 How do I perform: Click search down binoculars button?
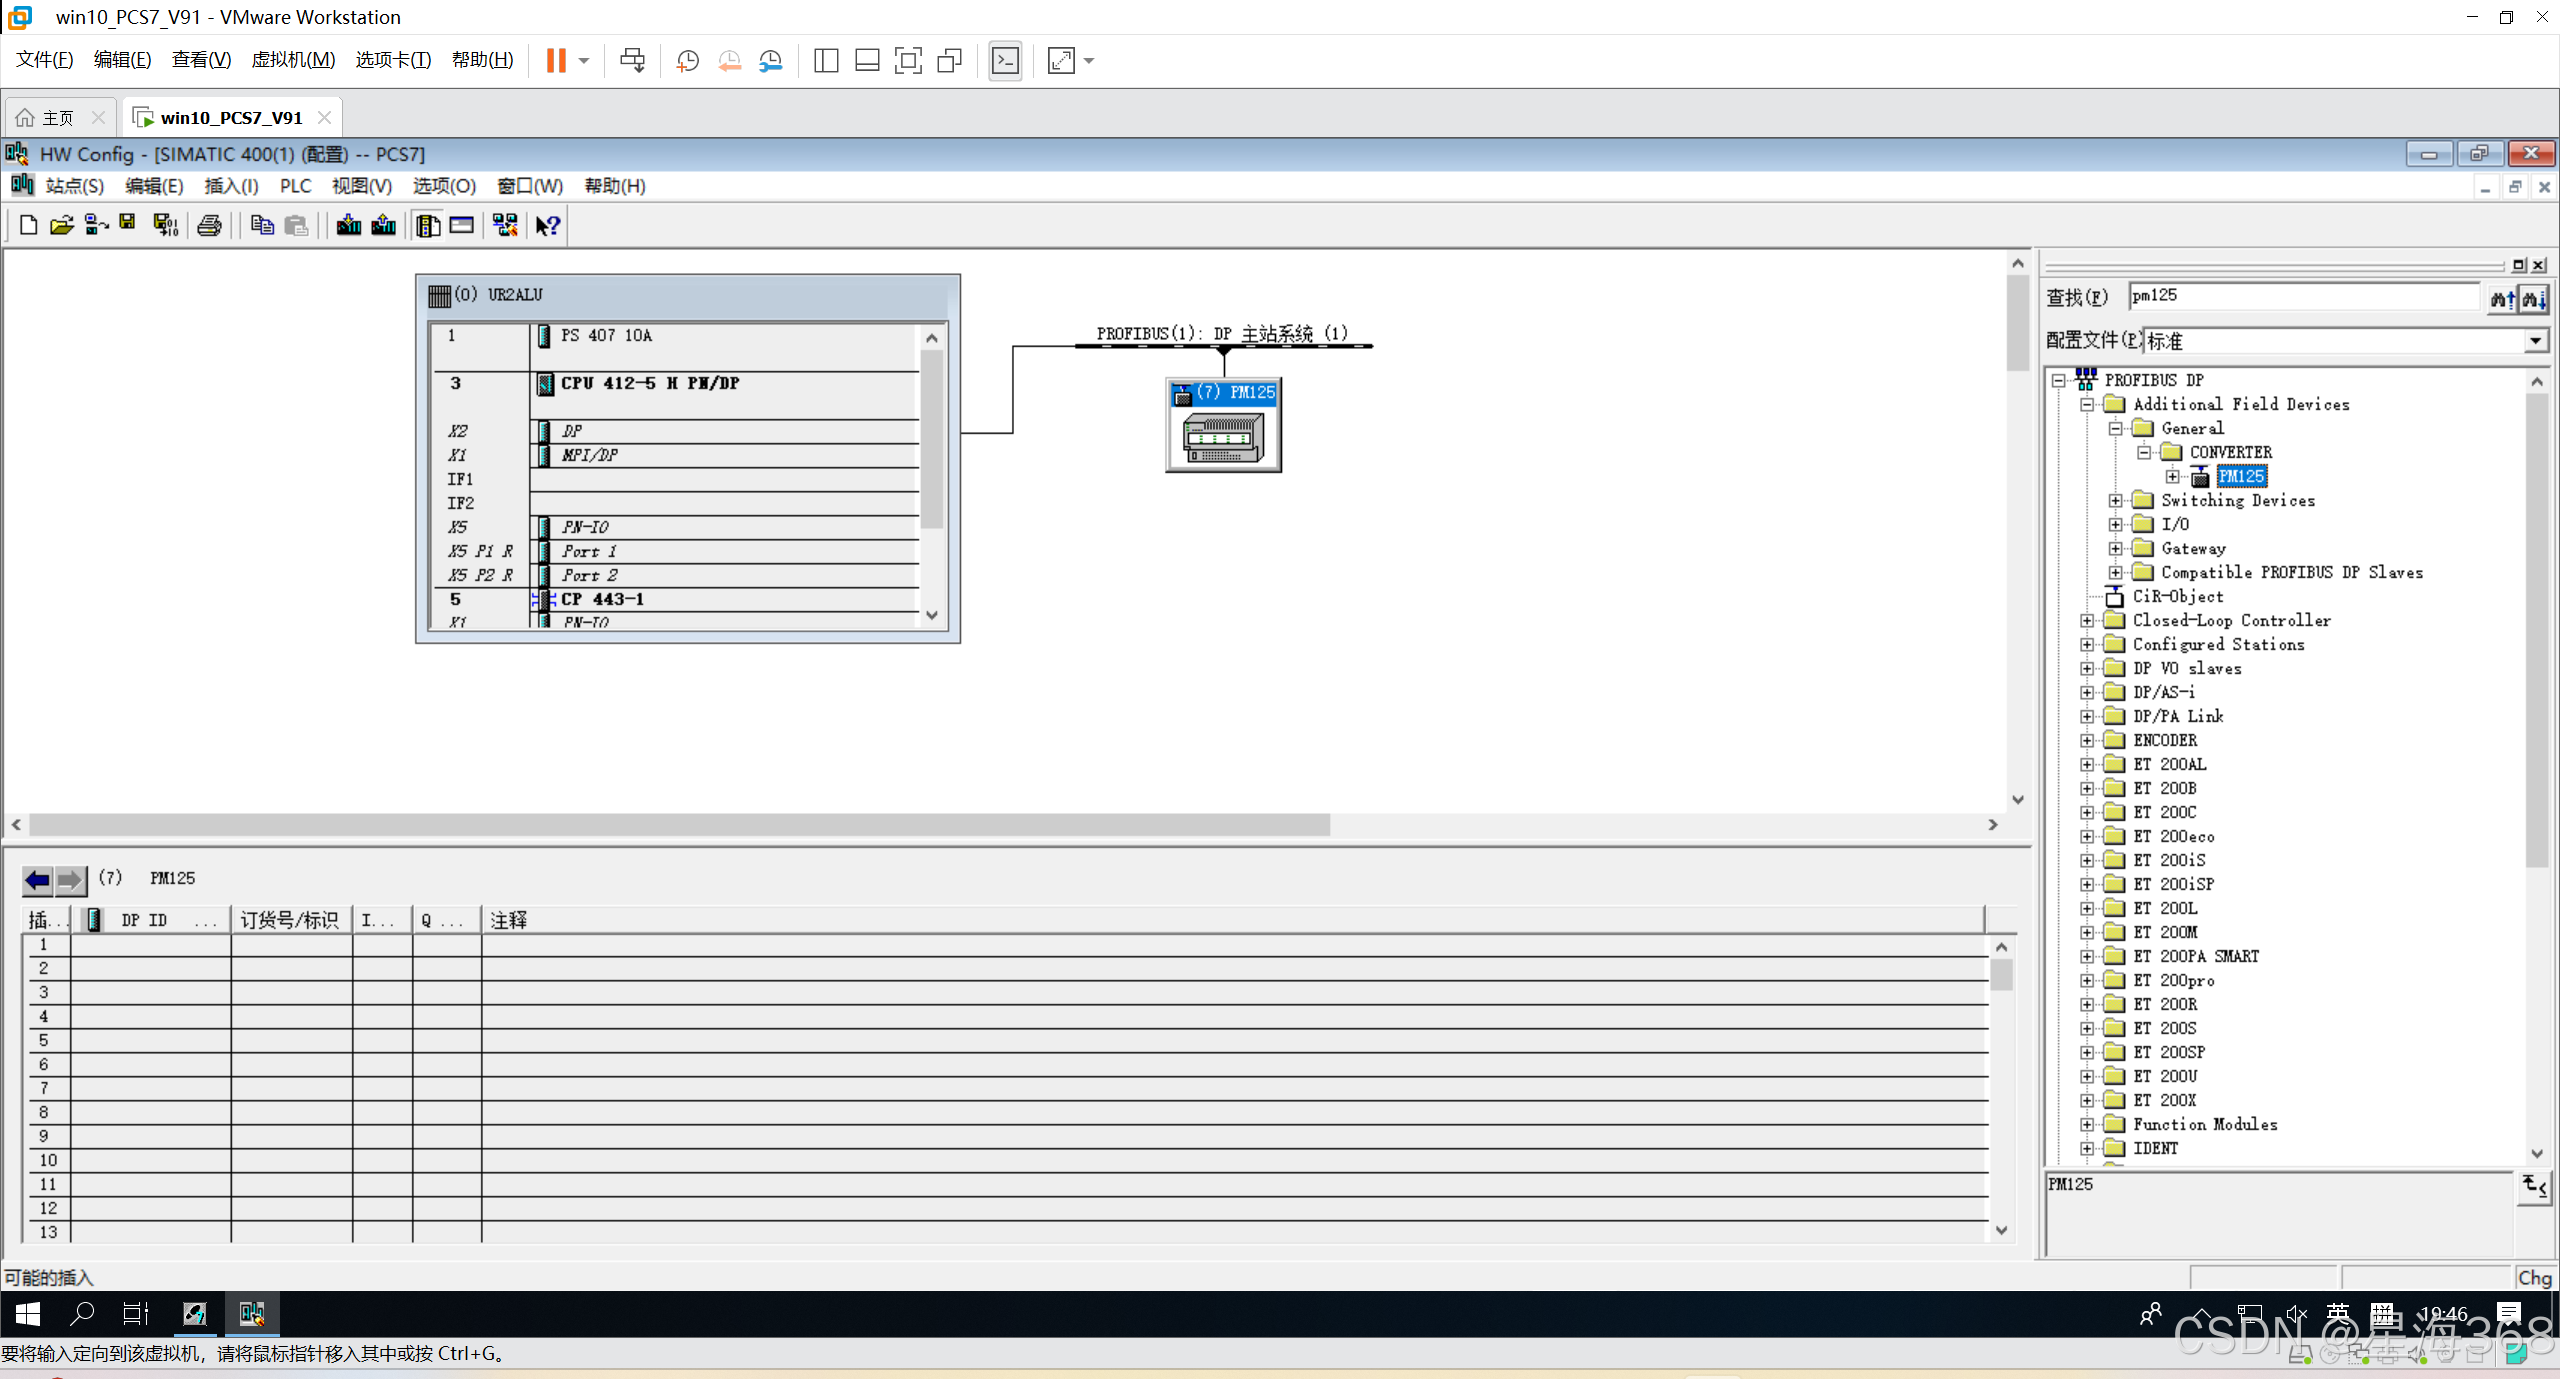click(x=2534, y=298)
